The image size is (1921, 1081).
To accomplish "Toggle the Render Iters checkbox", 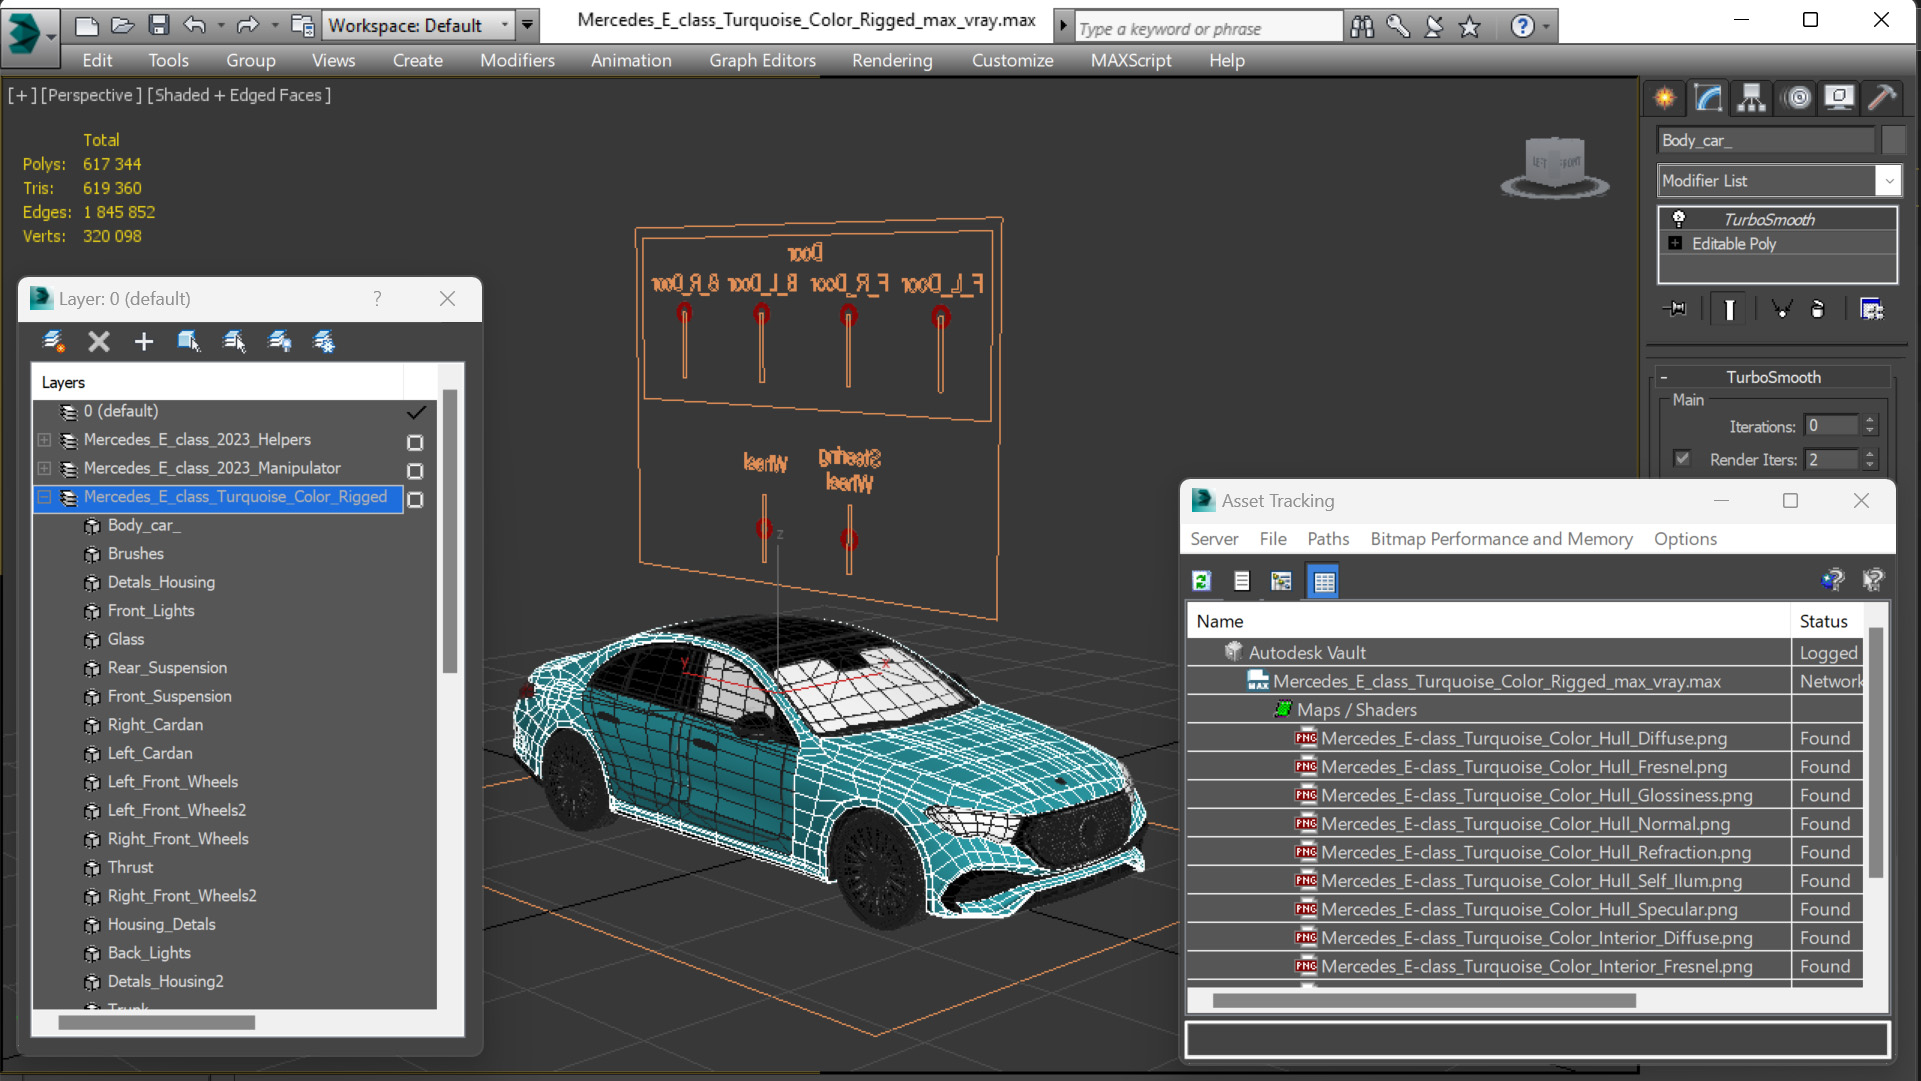I will pyautogui.click(x=1682, y=459).
